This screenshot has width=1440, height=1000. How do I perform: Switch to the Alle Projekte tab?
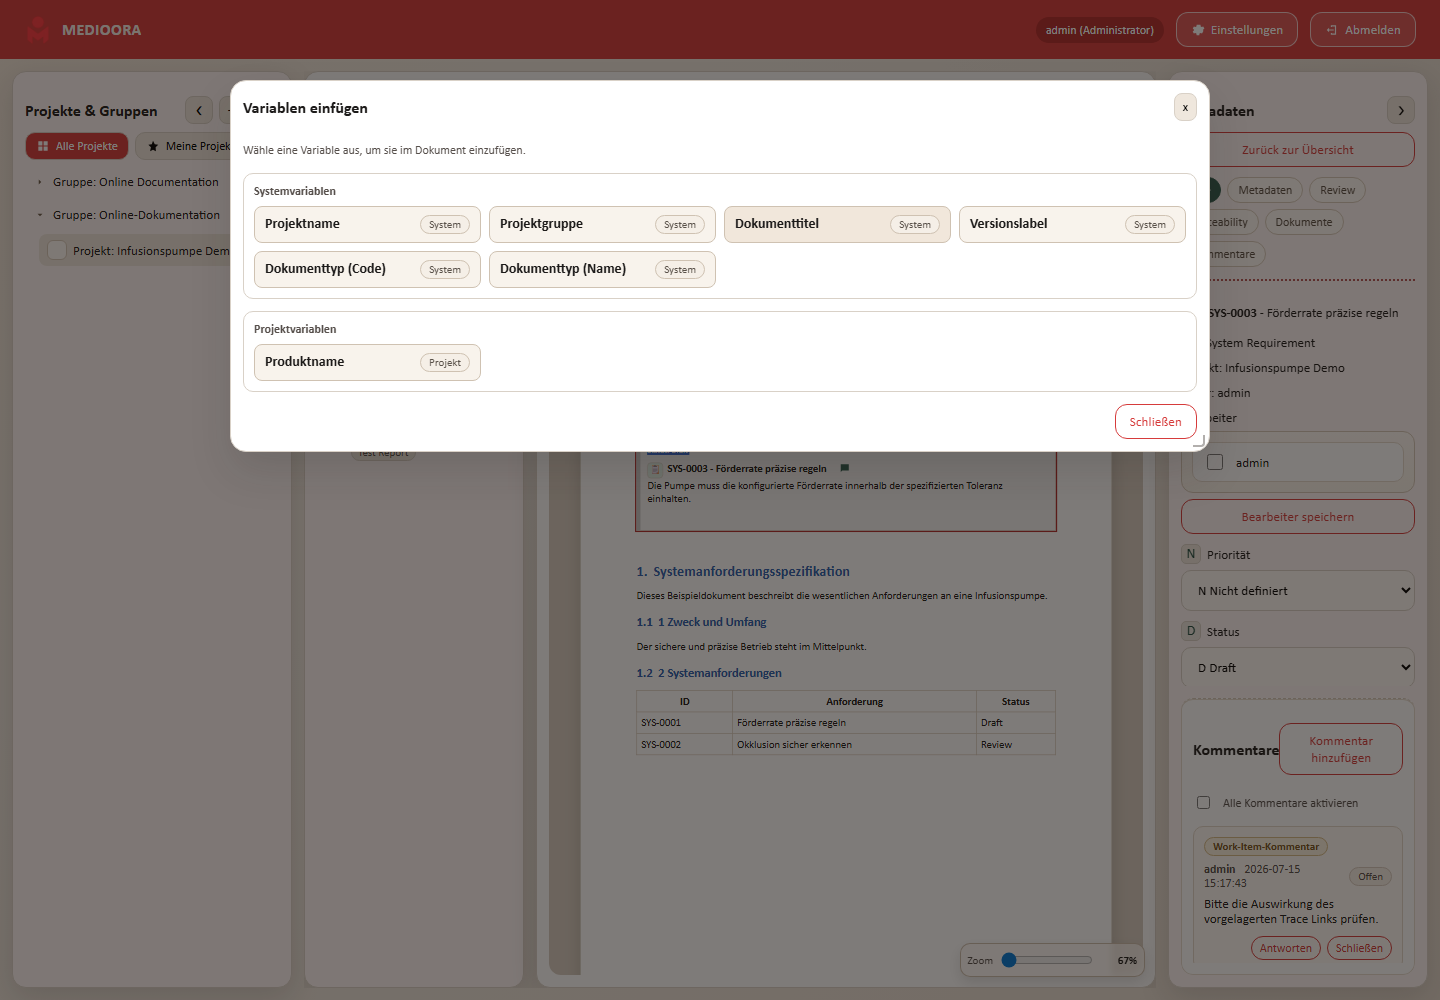(x=77, y=146)
